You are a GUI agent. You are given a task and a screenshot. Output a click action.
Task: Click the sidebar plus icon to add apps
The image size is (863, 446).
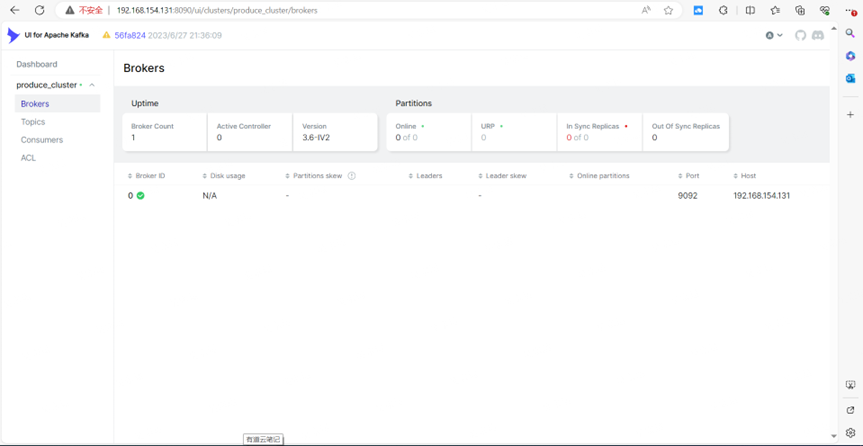pos(850,115)
